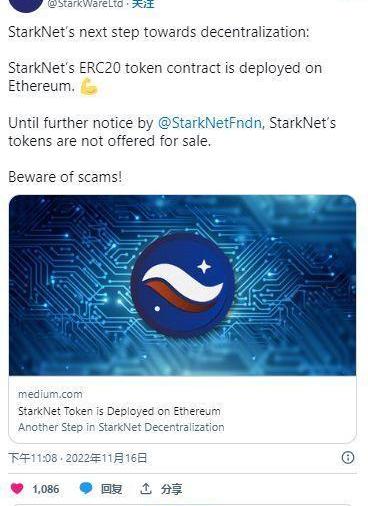Click the 回复 reply label
Screen dimensions: 368x506
pos(111,489)
